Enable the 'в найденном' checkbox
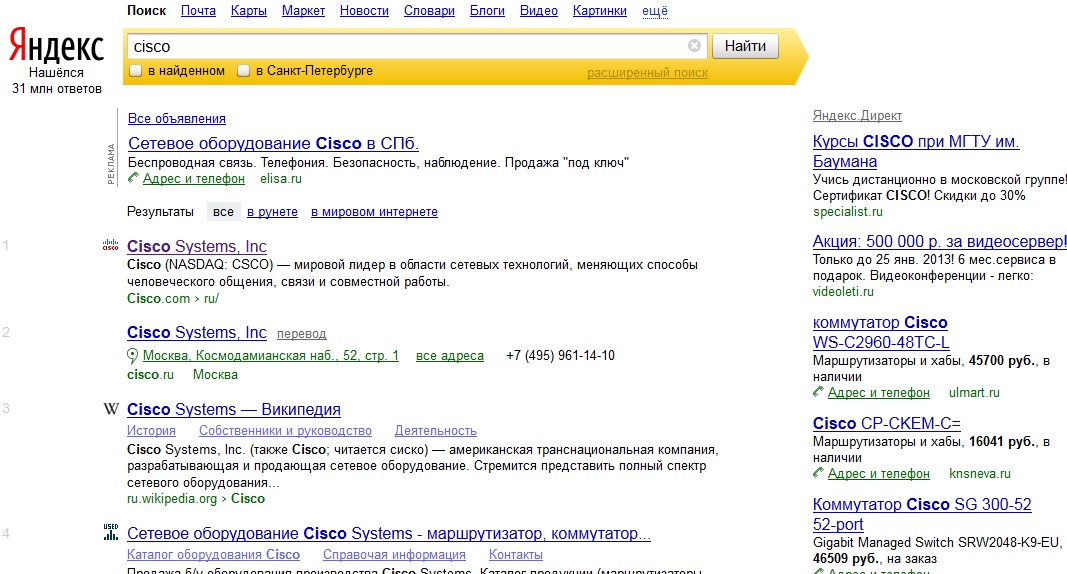The width and height of the screenshot is (1067, 574). [x=136, y=71]
